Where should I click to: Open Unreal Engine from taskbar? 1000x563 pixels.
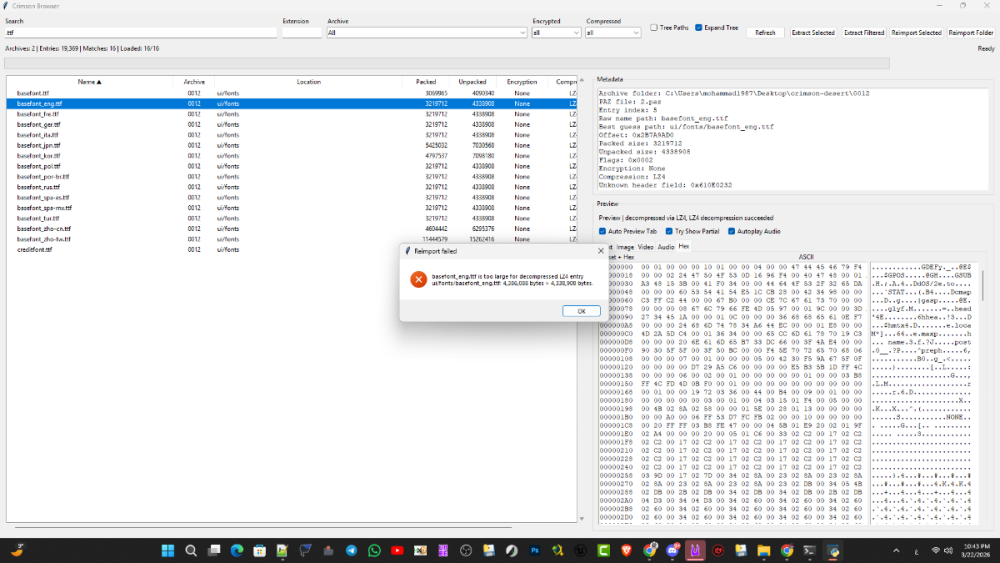(x=580, y=550)
